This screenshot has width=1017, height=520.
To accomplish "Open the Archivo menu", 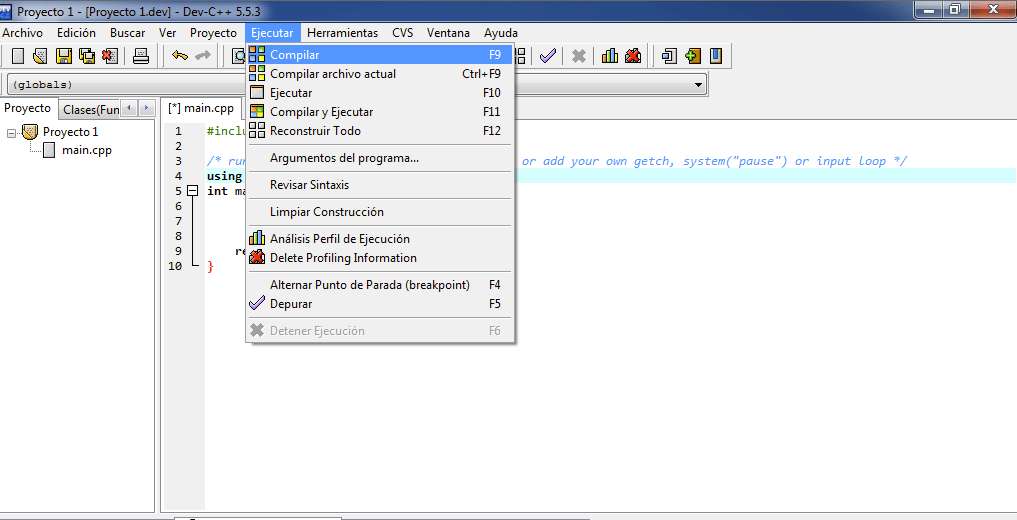I will click(23, 32).
